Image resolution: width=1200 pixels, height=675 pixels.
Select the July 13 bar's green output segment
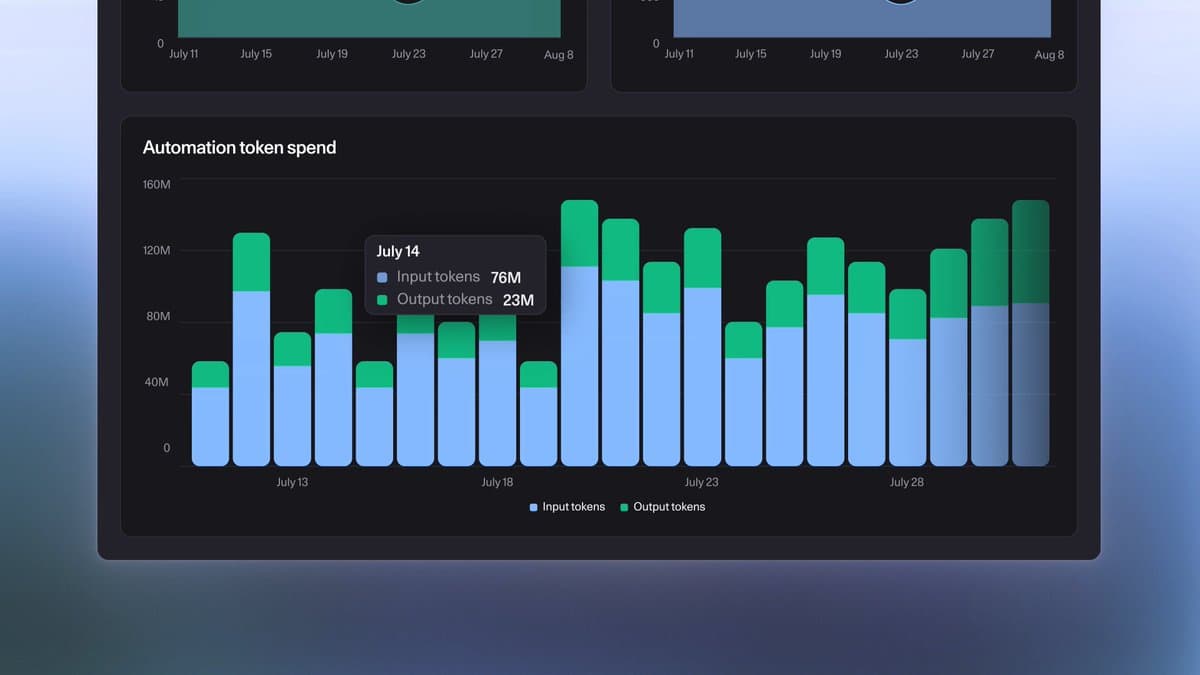pos(292,349)
